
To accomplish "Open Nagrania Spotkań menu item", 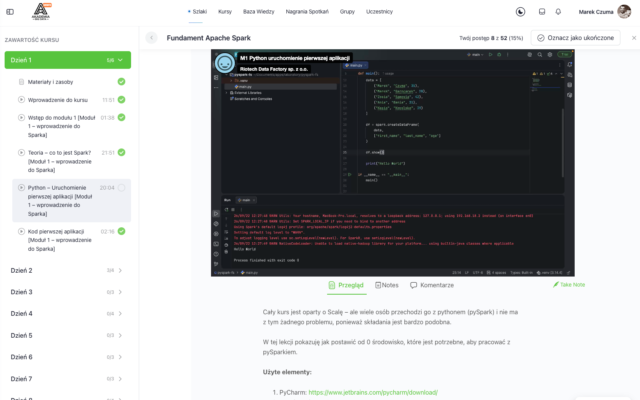I will (x=307, y=12).
